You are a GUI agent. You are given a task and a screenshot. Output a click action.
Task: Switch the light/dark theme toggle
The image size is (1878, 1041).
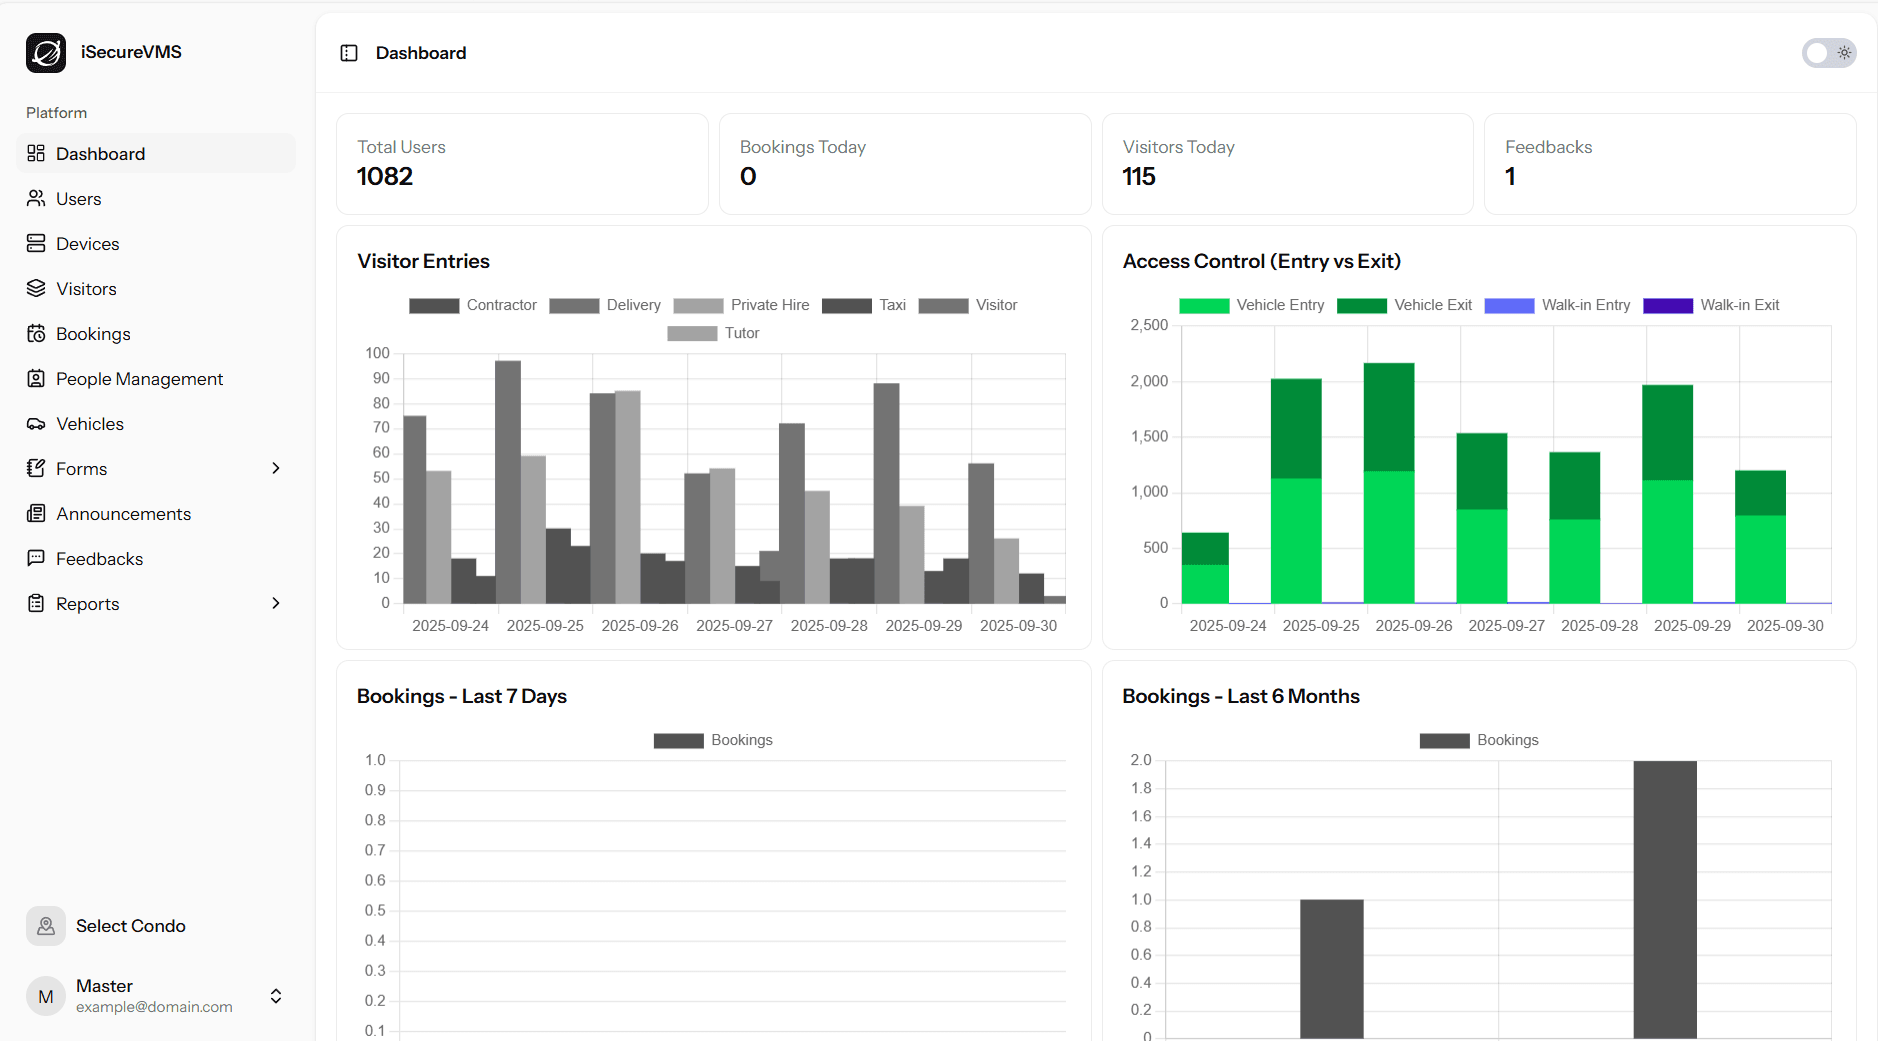[x=1828, y=53]
